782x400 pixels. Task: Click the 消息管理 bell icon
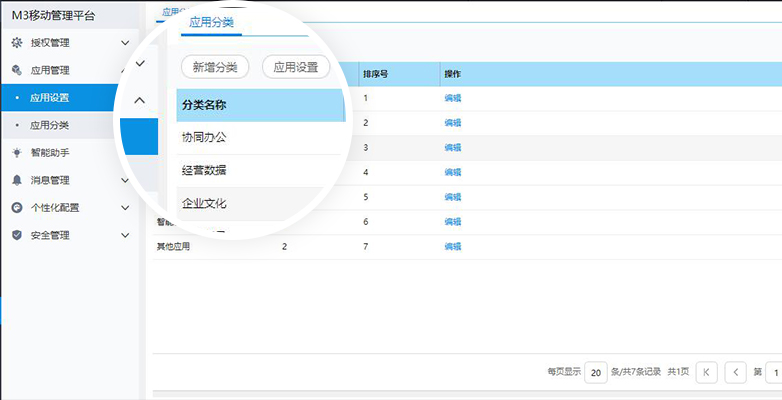17,180
